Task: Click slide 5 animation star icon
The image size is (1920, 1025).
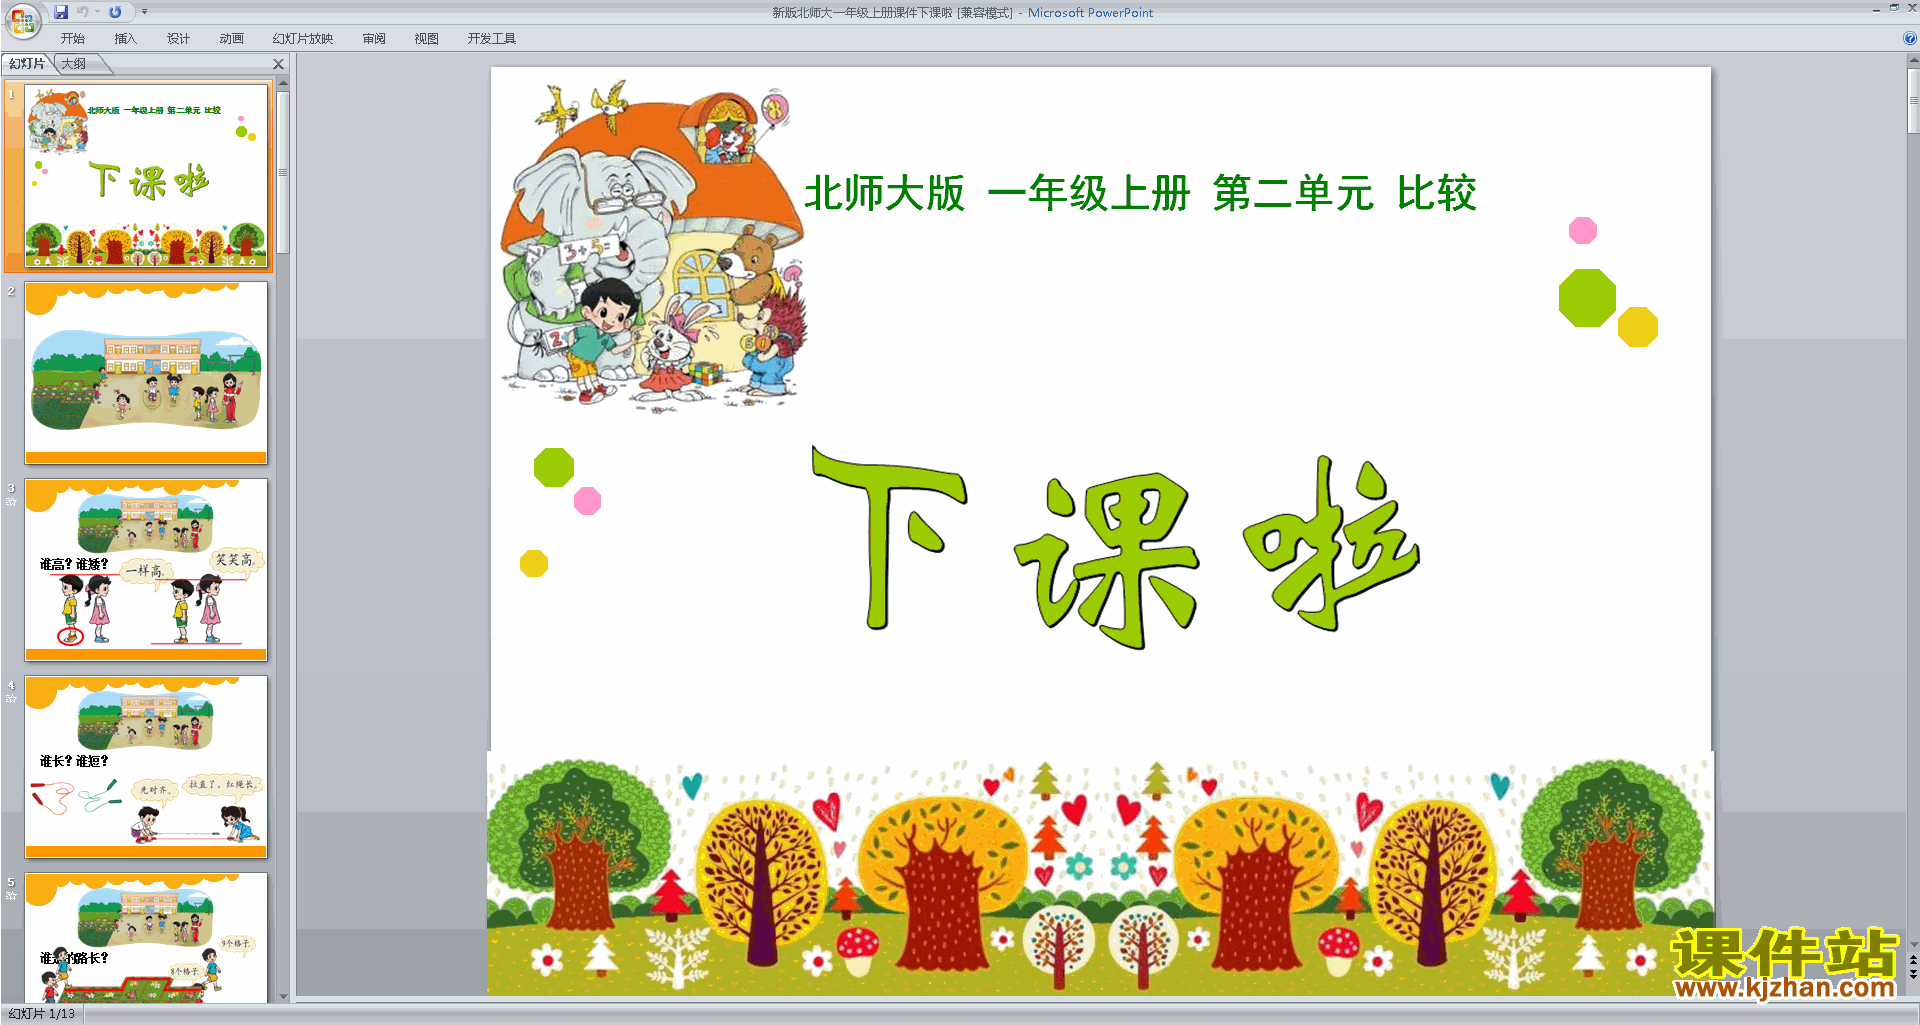Action: pos(11,896)
